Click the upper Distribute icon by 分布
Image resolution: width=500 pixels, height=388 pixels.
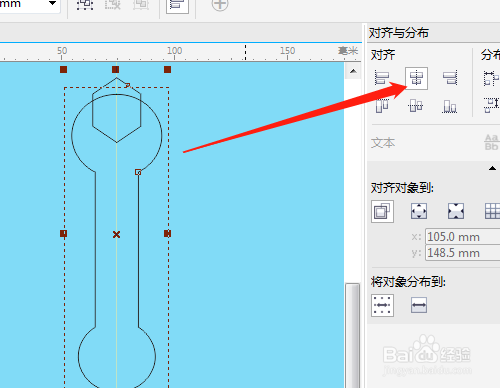(491, 78)
